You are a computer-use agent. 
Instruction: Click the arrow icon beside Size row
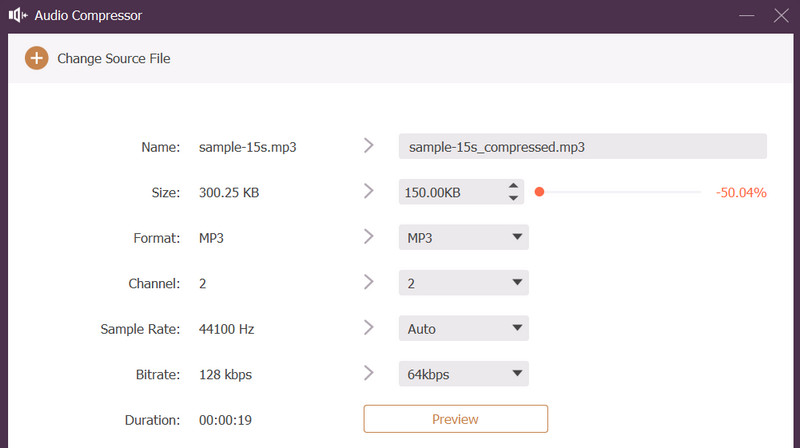pos(369,192)
